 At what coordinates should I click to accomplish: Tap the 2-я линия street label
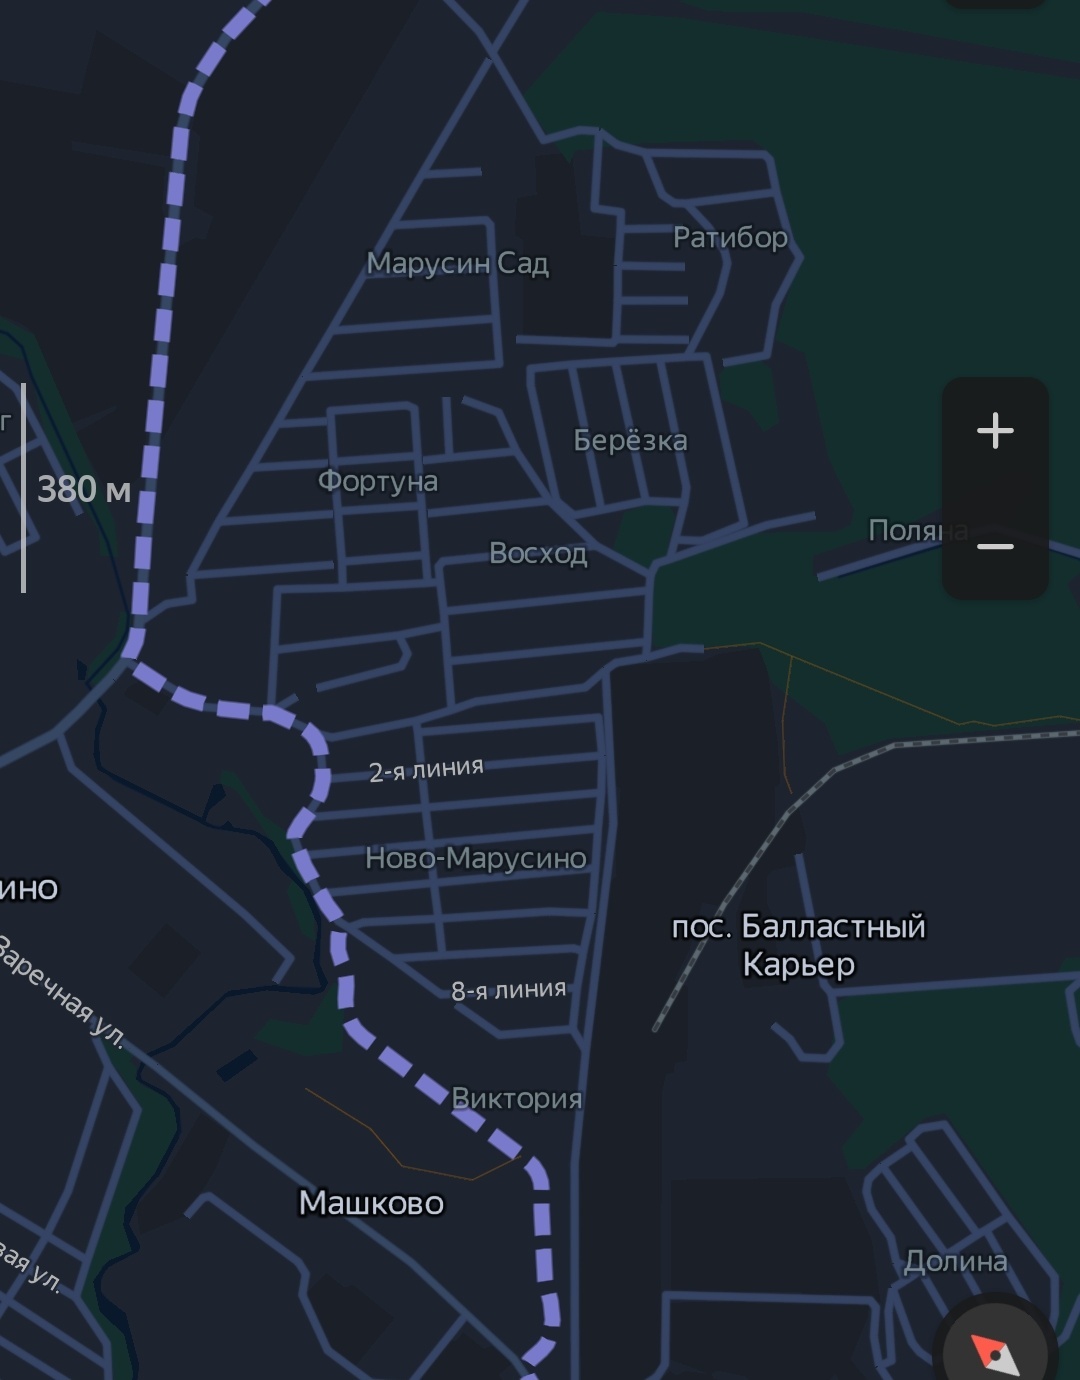coord(426,769)
